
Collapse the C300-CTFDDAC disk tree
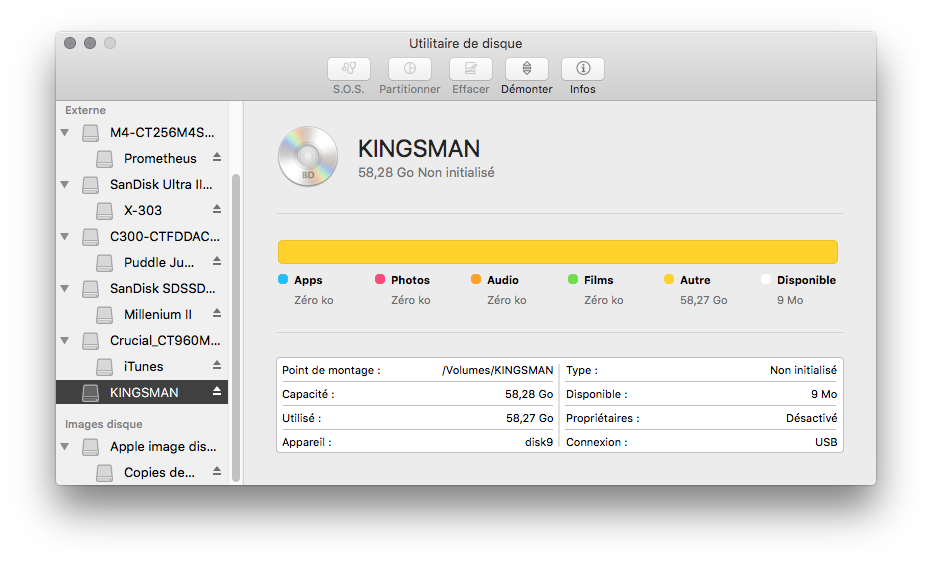pyautogui.click(x=65, y=236)
